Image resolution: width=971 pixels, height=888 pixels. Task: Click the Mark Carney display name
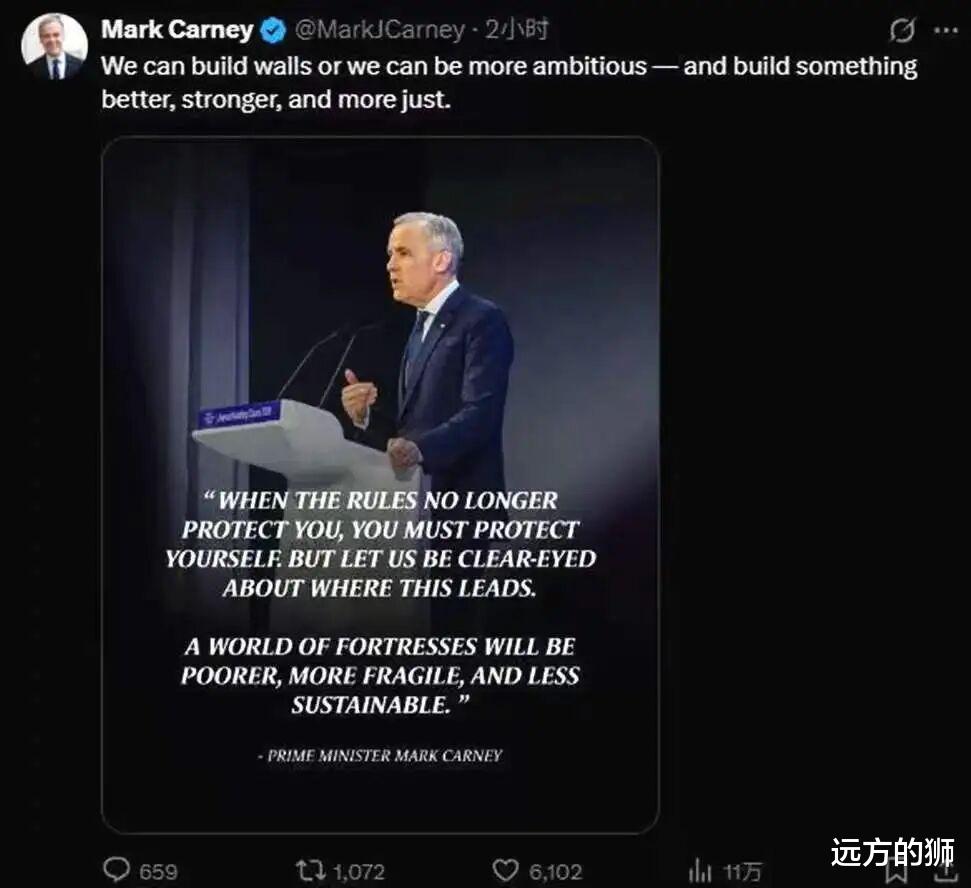pyautogui.click(x=177, y=30)
